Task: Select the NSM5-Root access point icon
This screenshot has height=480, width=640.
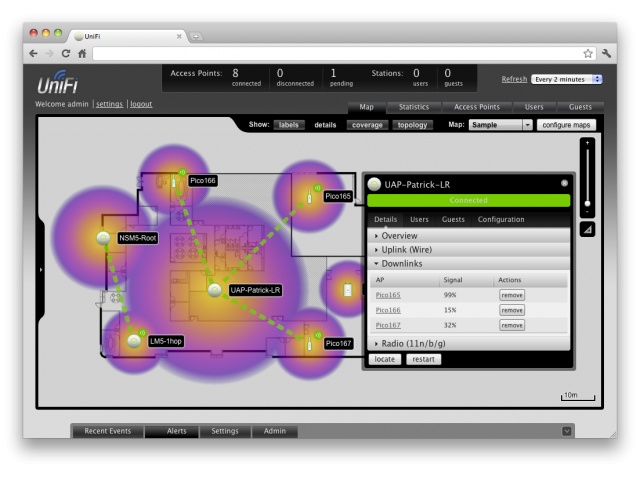Action: coord(103,238)
